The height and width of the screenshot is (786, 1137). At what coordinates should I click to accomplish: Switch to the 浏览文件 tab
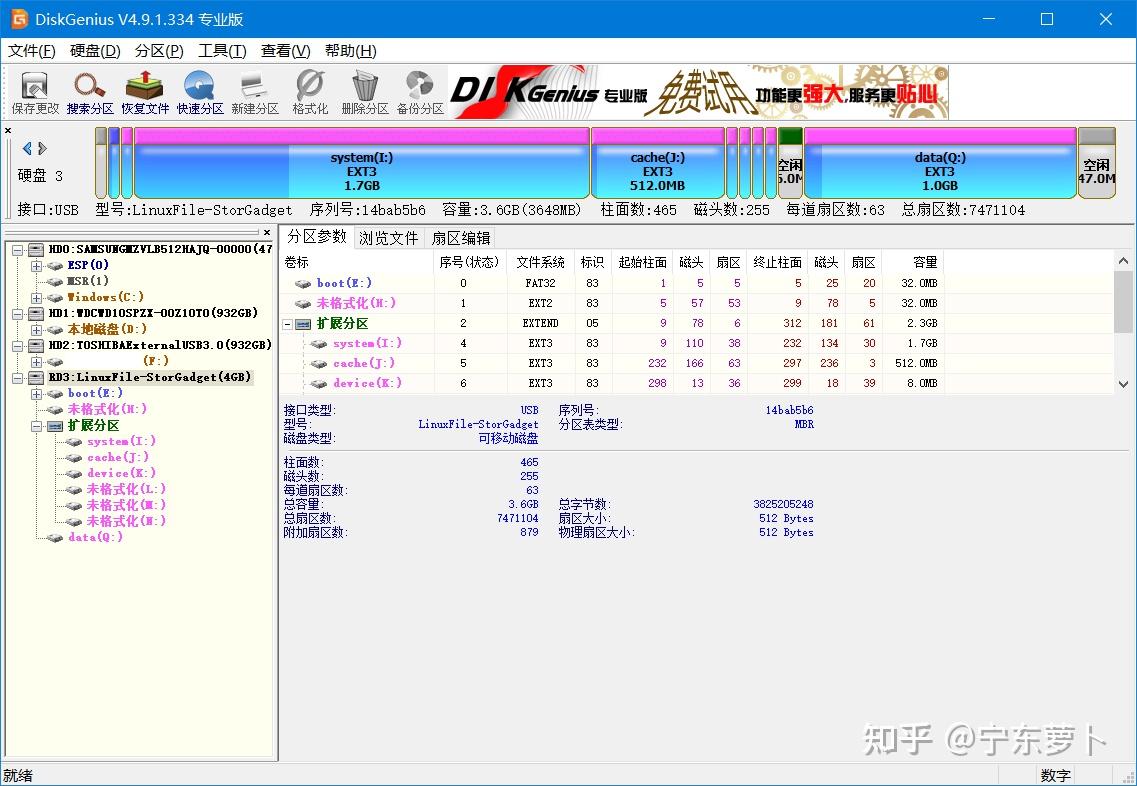coord(389,237)
